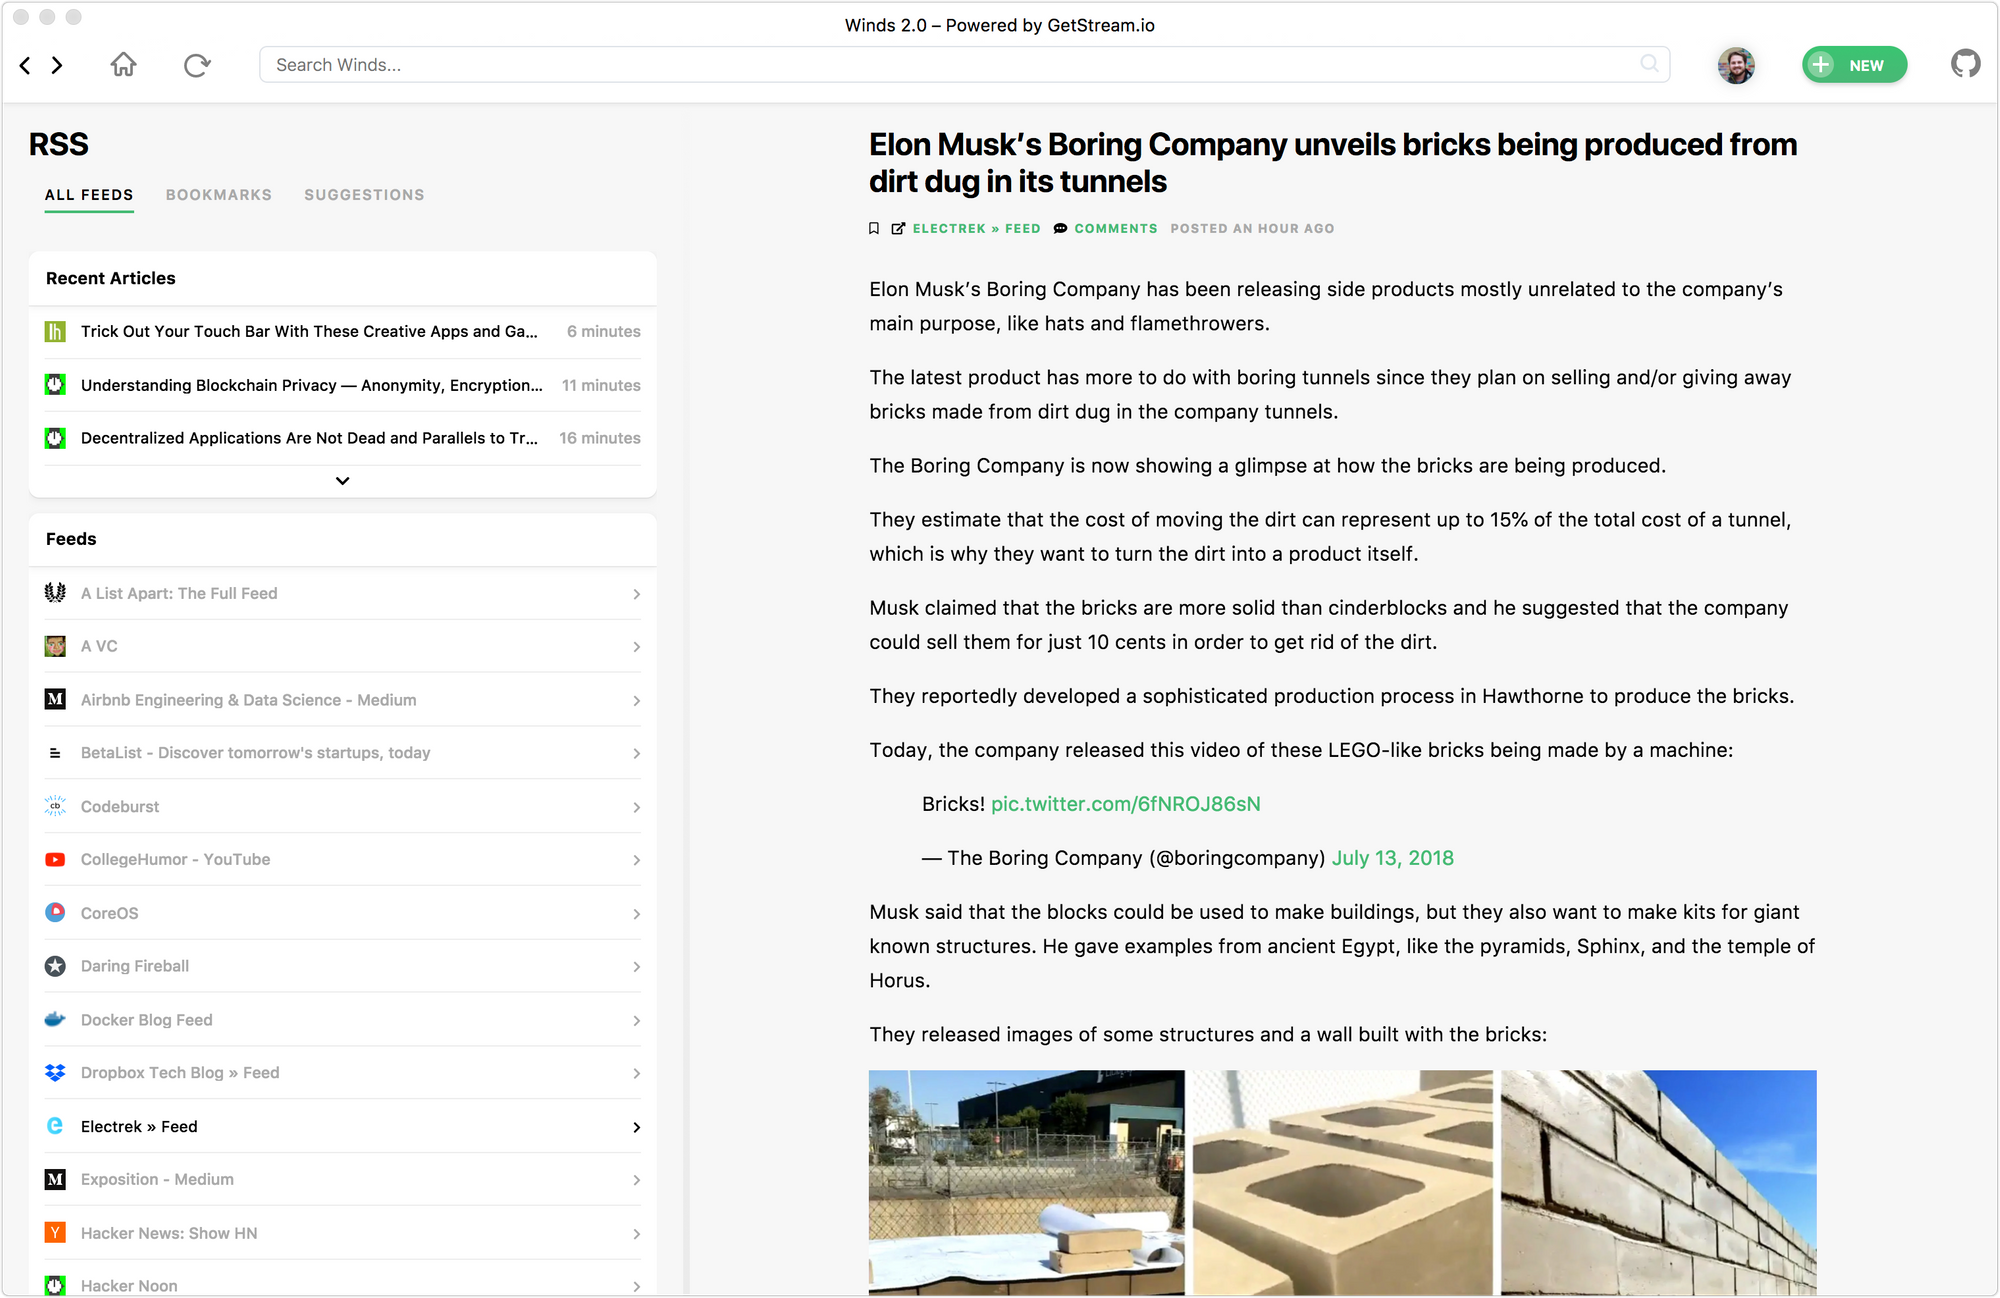Expand the recent articles dropdown arrow
The width and height of the screenshot is (2000, 1298).
(x=343, y=480)
